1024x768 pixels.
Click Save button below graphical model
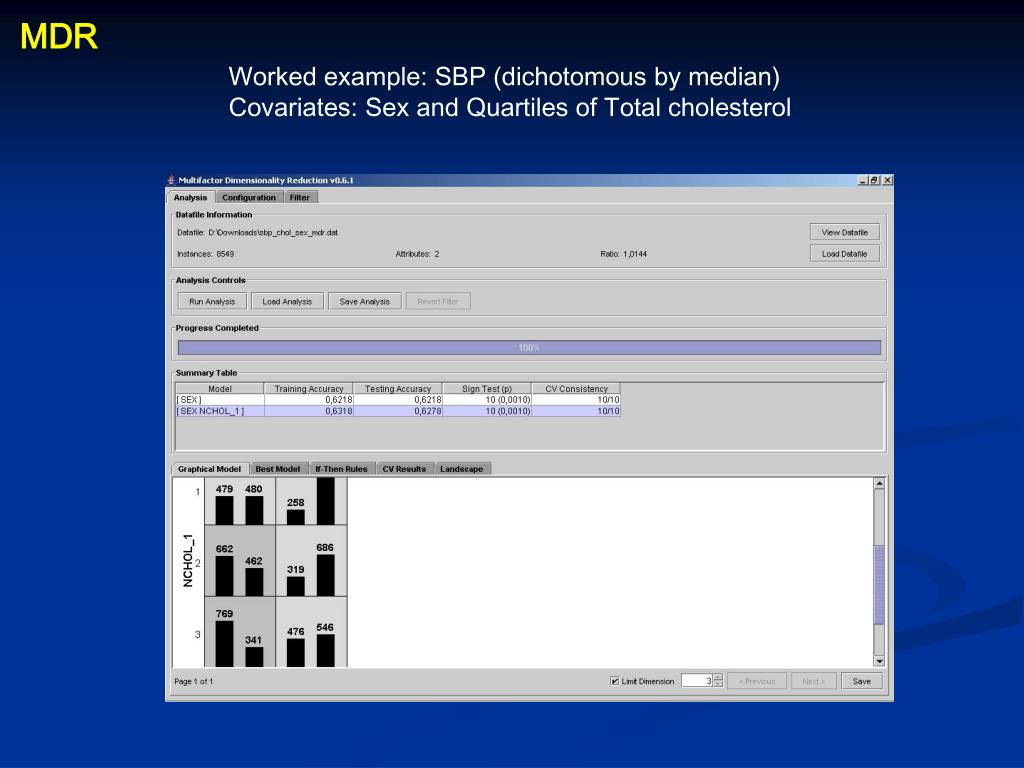pos(861,681)
